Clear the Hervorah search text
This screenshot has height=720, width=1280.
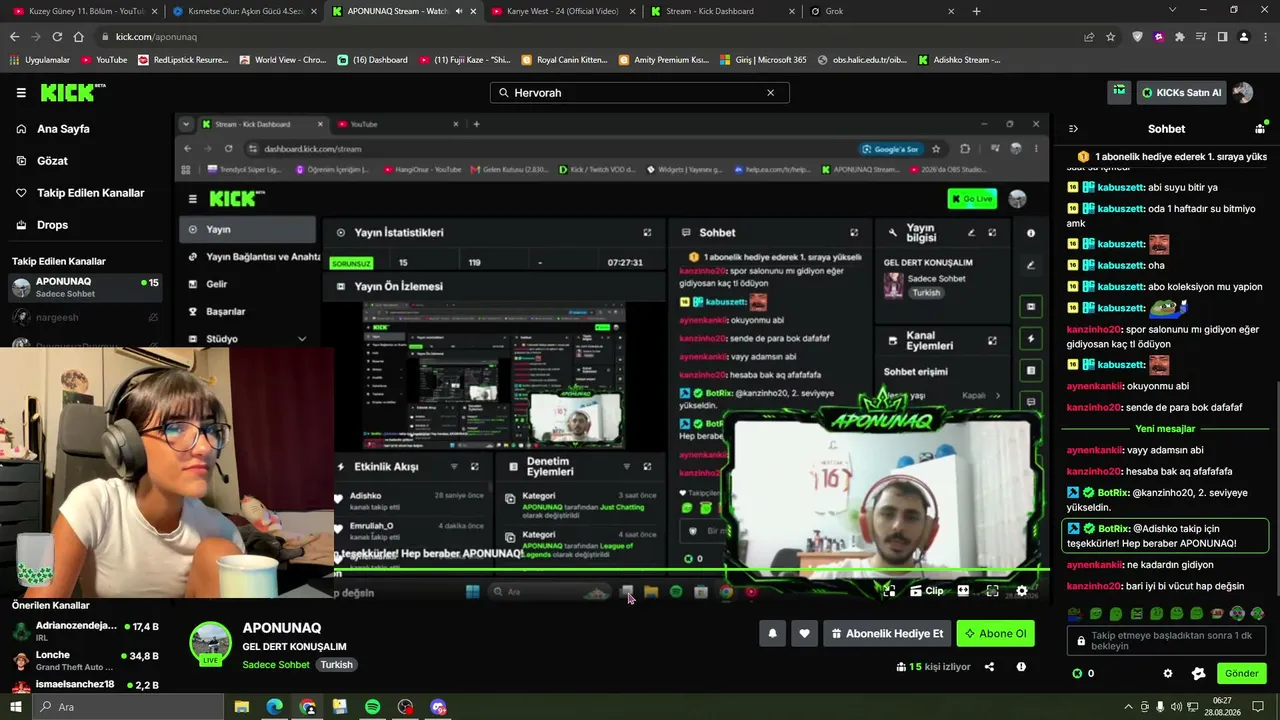point(770,93)
